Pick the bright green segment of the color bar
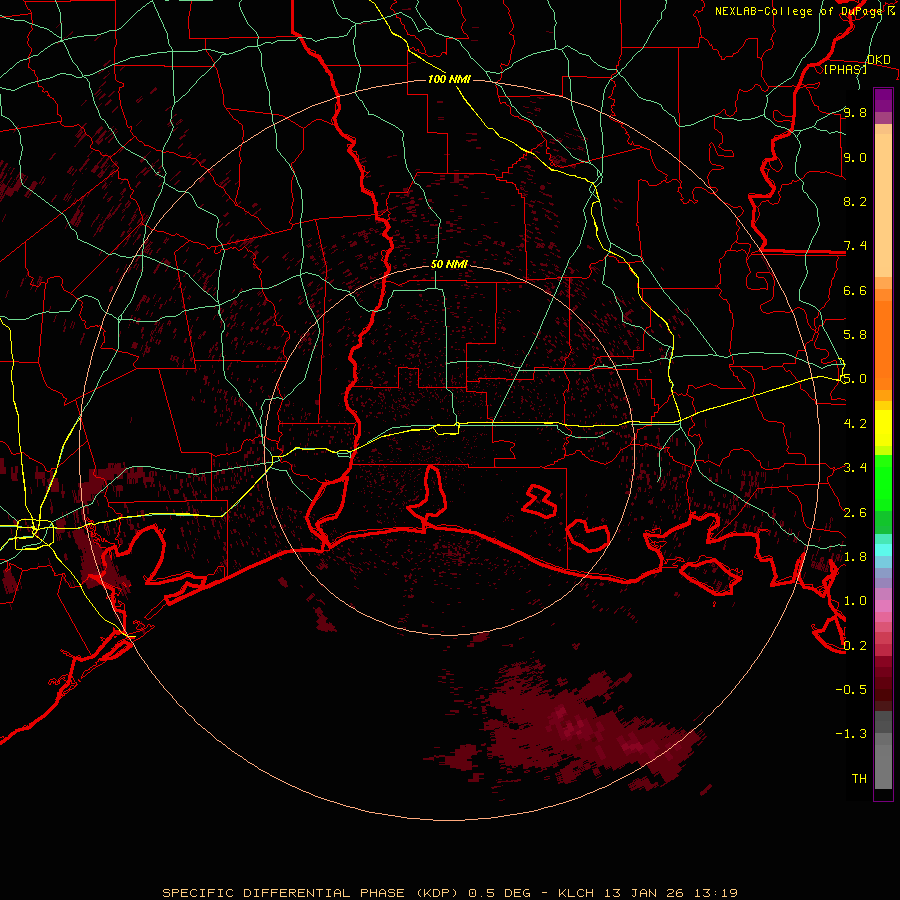Viewport: 900px width, 900px height. (x=883, y=482)
